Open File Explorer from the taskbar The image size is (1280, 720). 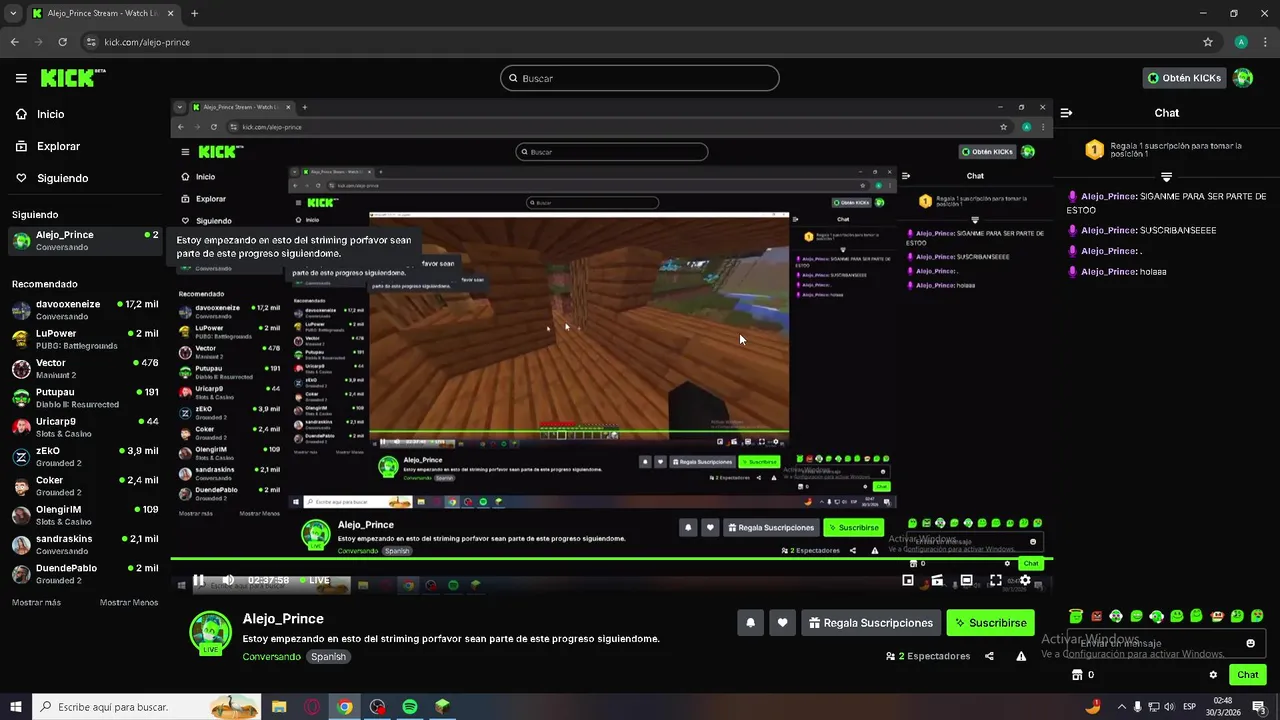pos(279,707)
